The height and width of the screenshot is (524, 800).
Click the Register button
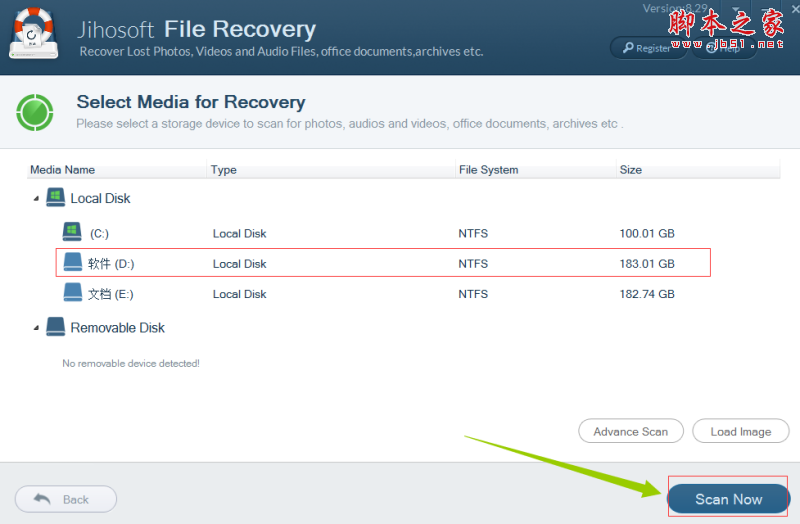[647, 48]
